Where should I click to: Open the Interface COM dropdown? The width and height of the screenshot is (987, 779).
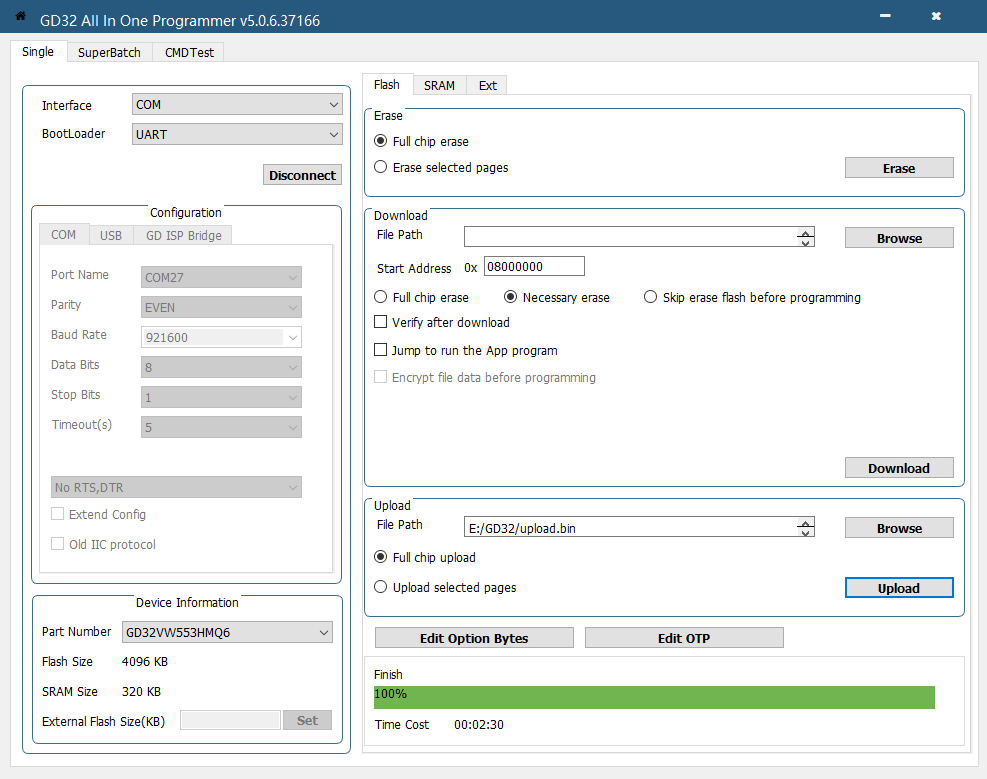click(237, 104)
